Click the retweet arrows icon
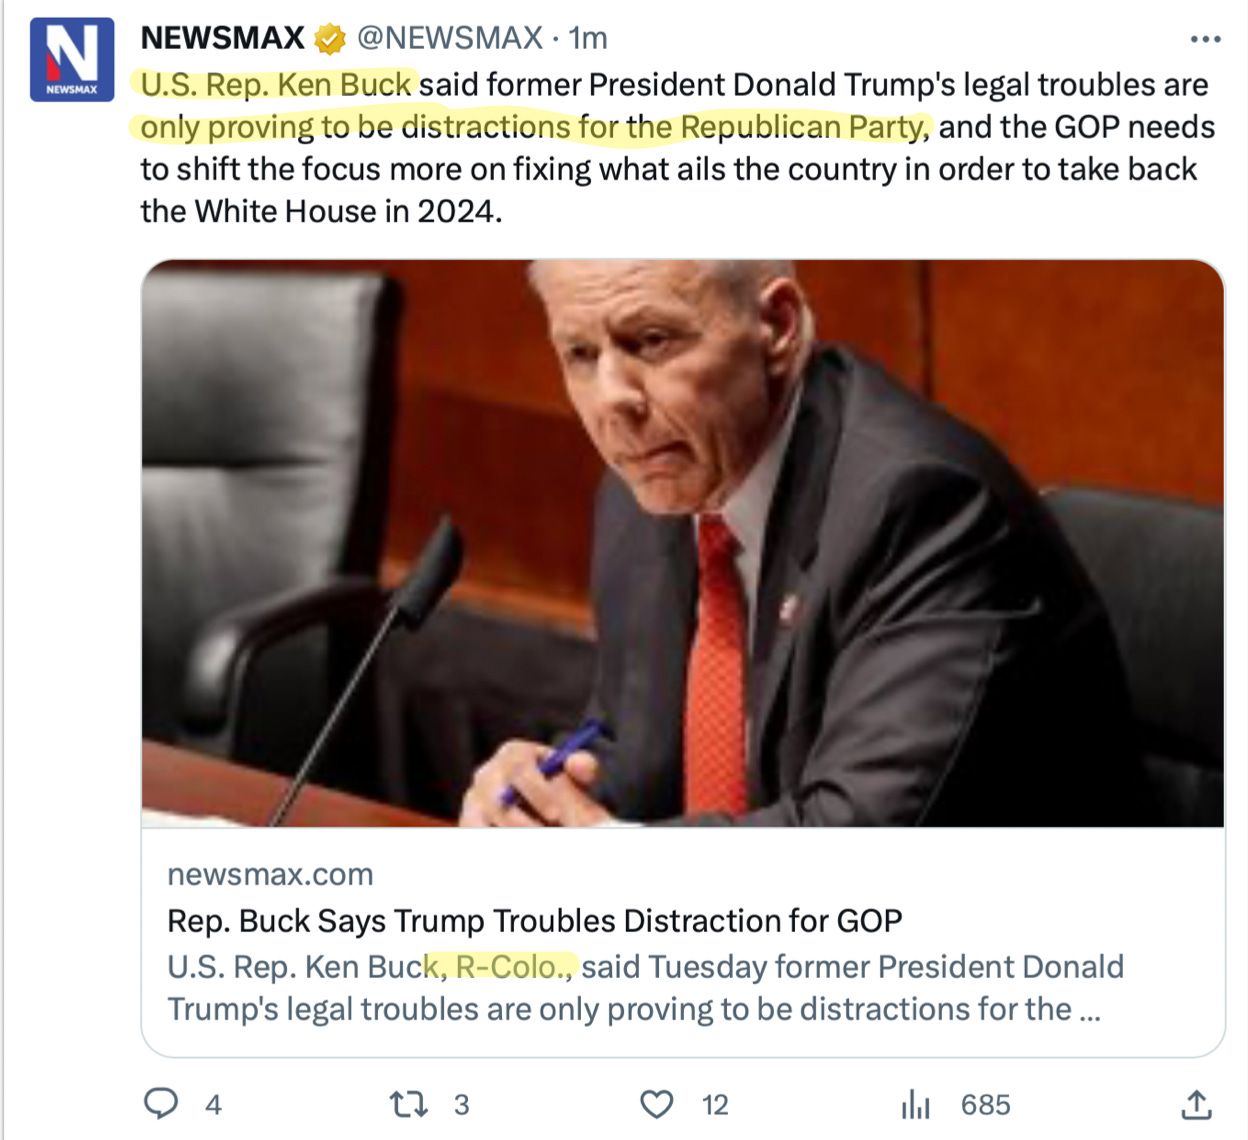The width and height of the screenshot is (1248, 1140). (x=408, y=1104)
